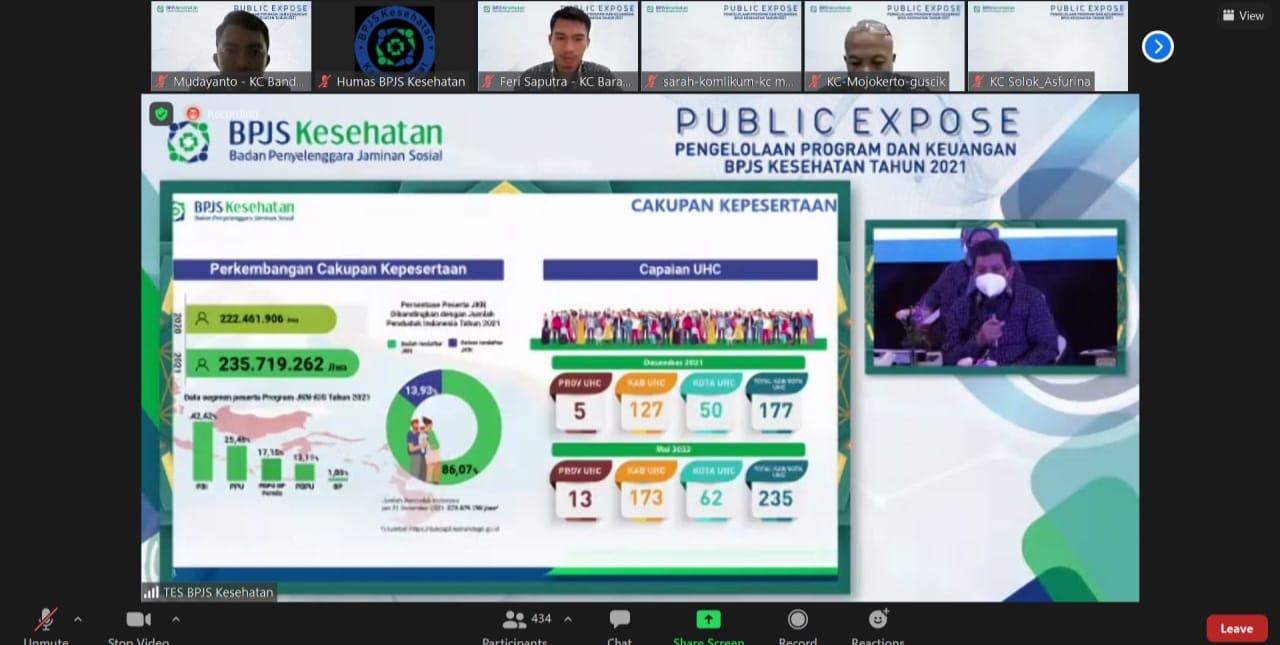Screen dimensions: 1280x645
Task: Click the participant count 434
Action: click(541, 619)
